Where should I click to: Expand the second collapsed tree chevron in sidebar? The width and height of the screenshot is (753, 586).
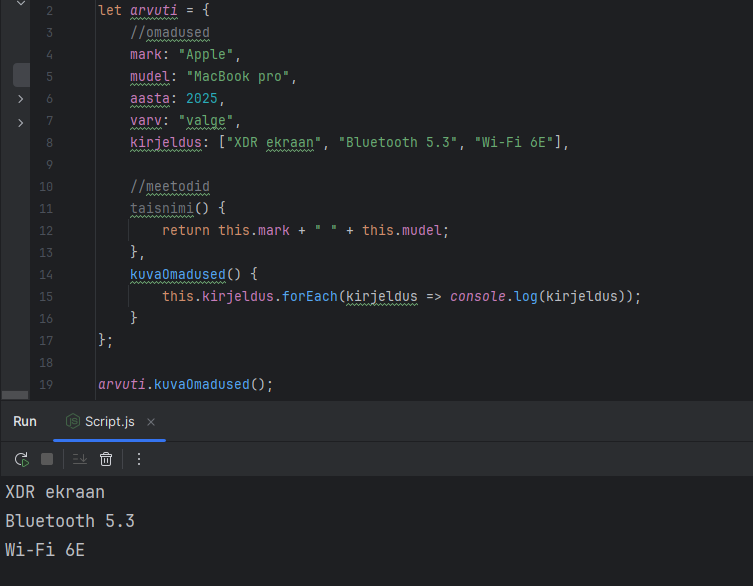[21, 122]
